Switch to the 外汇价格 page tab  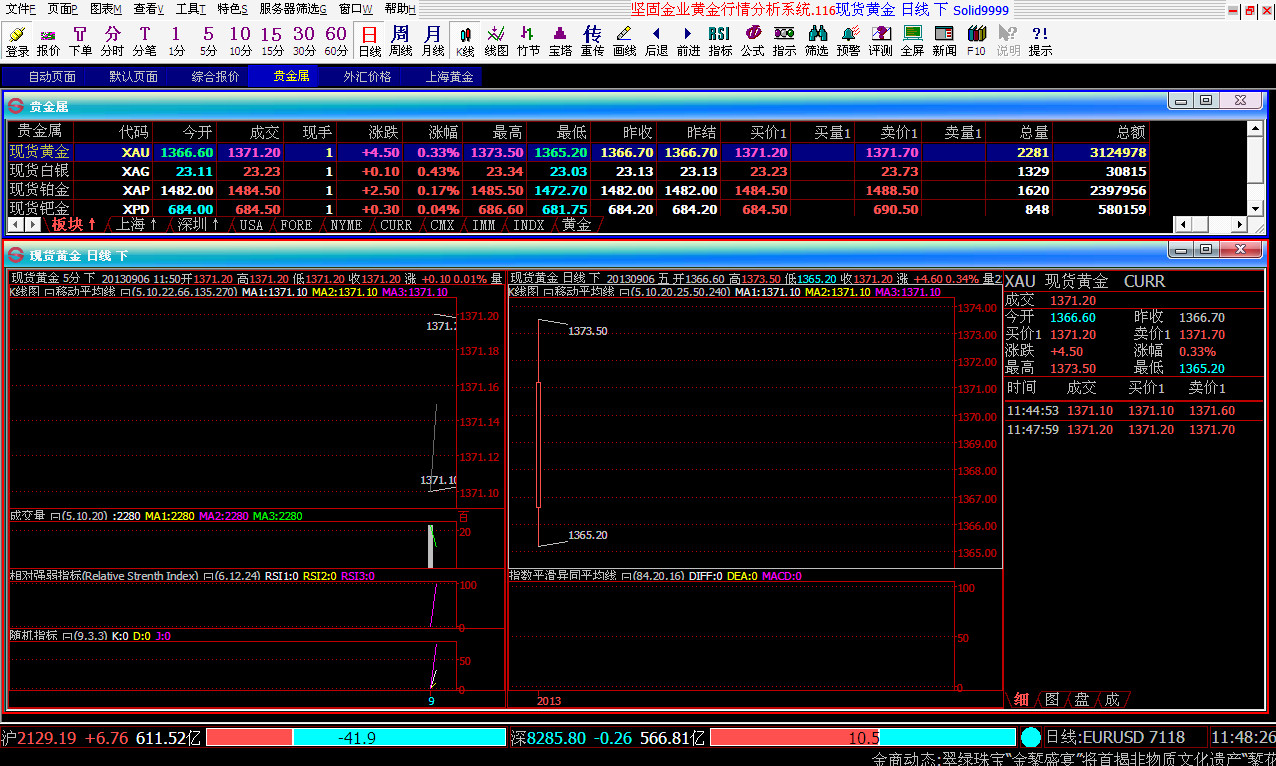[367, 76]
